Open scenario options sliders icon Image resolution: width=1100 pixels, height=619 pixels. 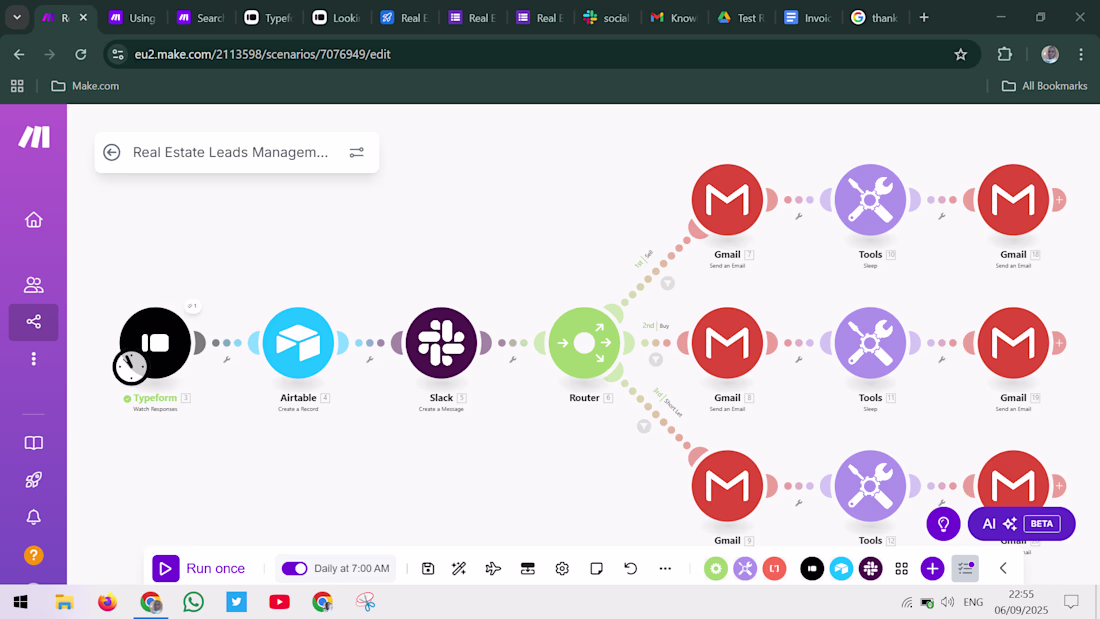pyautogui.click(x=356, y=152)
